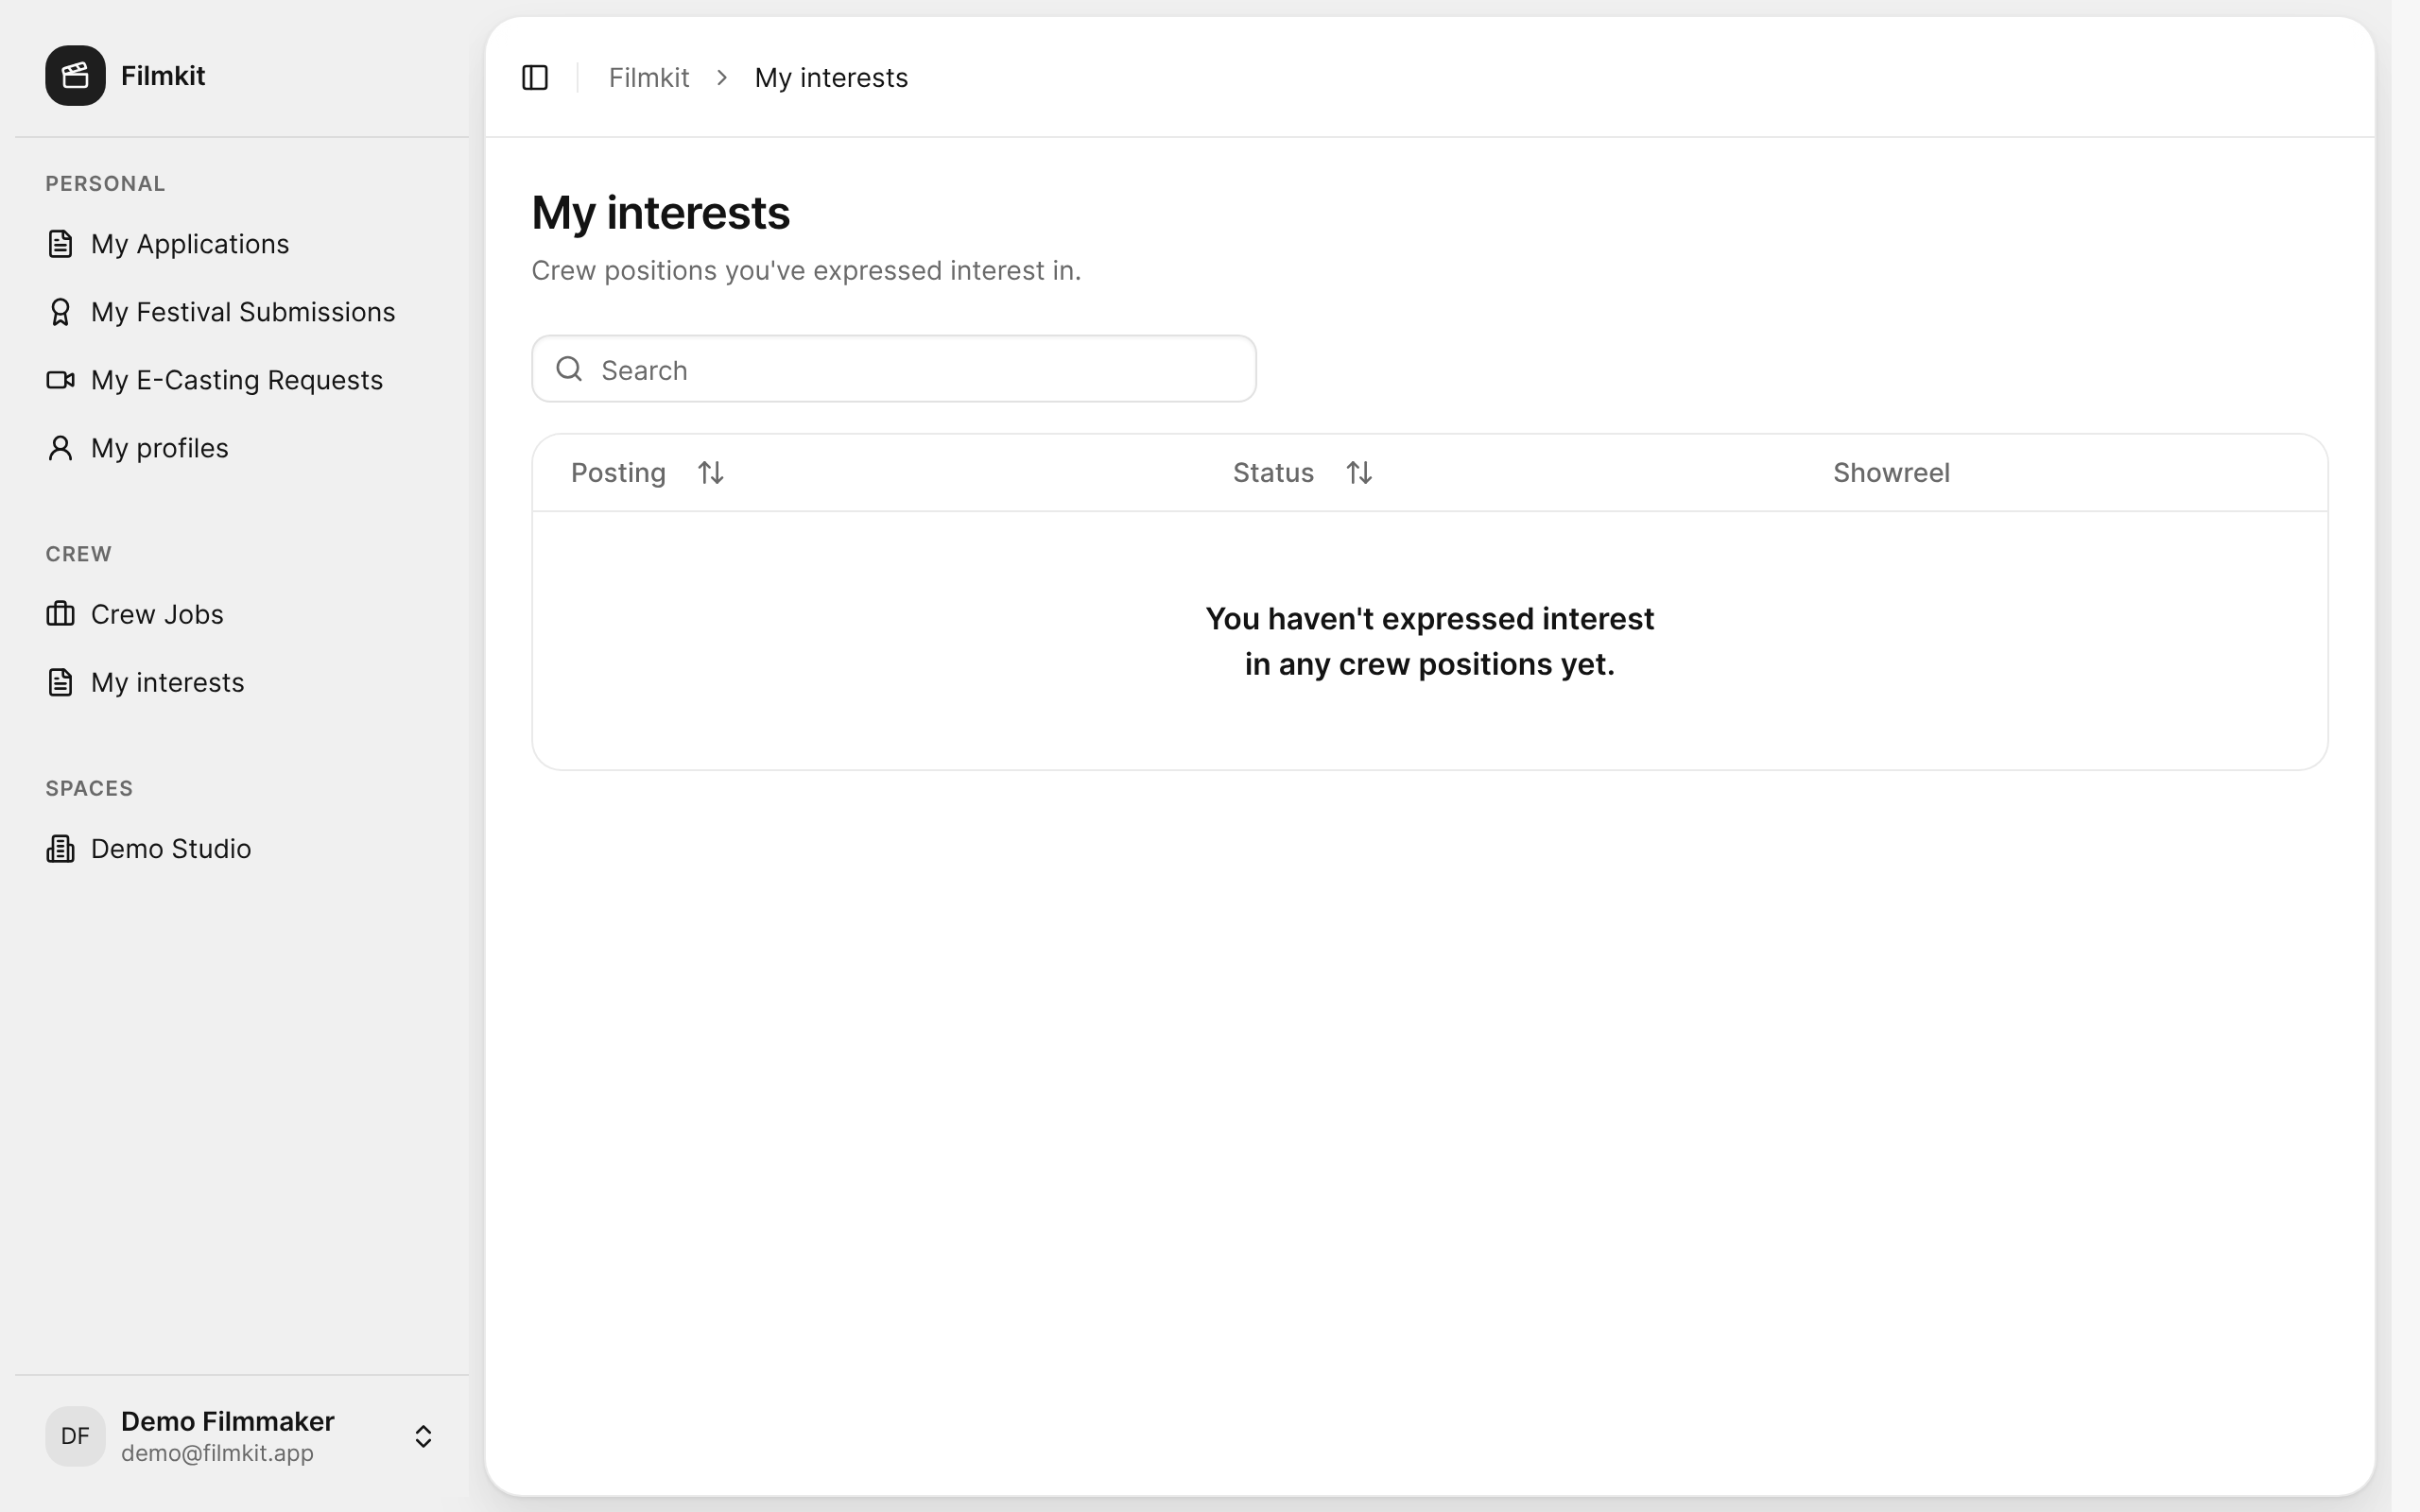Click the Showreel column header
The width and height of the screenshot is (2420, 1512).
[x=1891, y=472]
